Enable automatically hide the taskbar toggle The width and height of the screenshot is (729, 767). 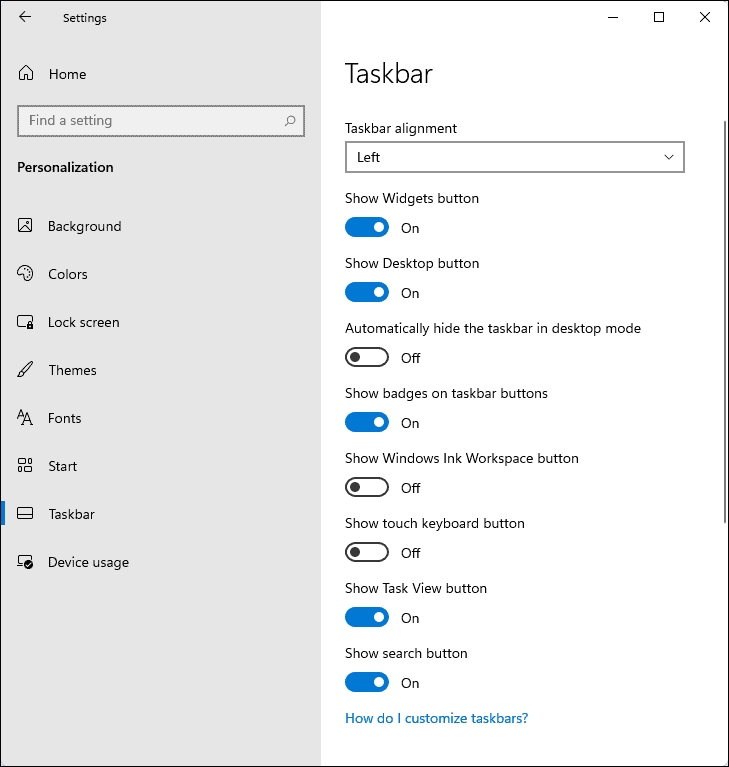[x=367, y=357]
